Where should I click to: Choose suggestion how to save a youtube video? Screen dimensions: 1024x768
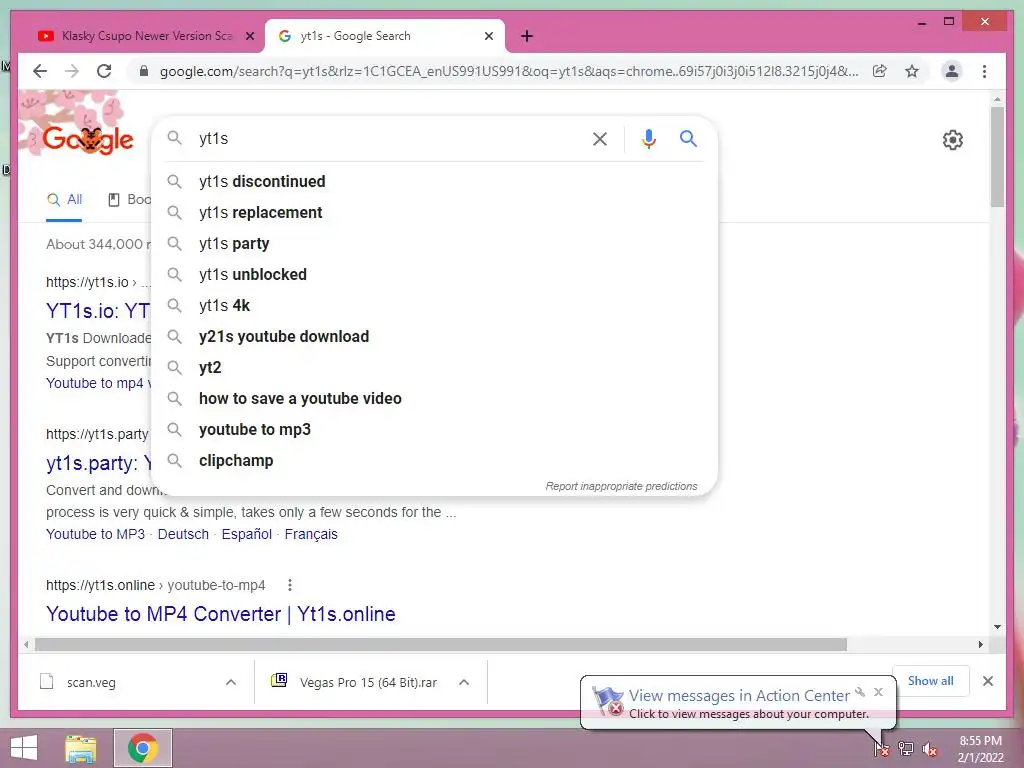[434, 398]
